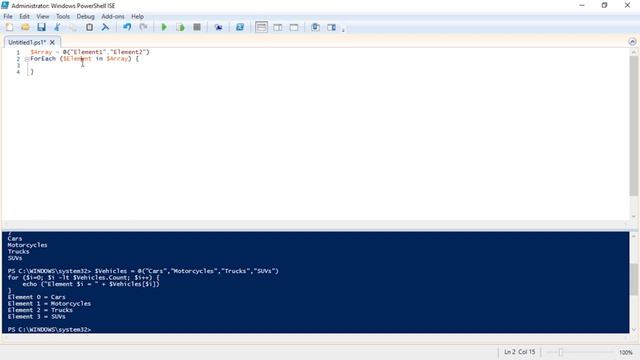Click the Ln 2 Col 15 indicator
This screenshot has height=360, width=640.
coord(519,352)
